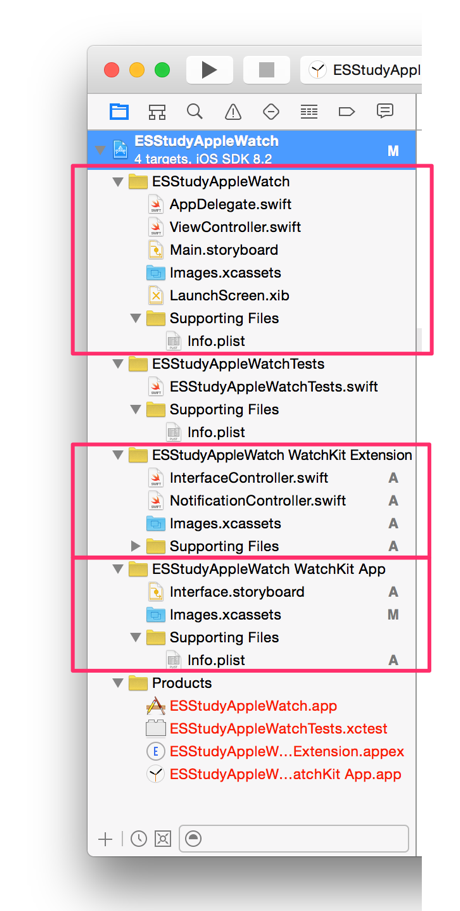Toggle the recent files clock filter
The width and height of the screenshot is (460, 911).
pyautogui.click(x=138, y=839)
